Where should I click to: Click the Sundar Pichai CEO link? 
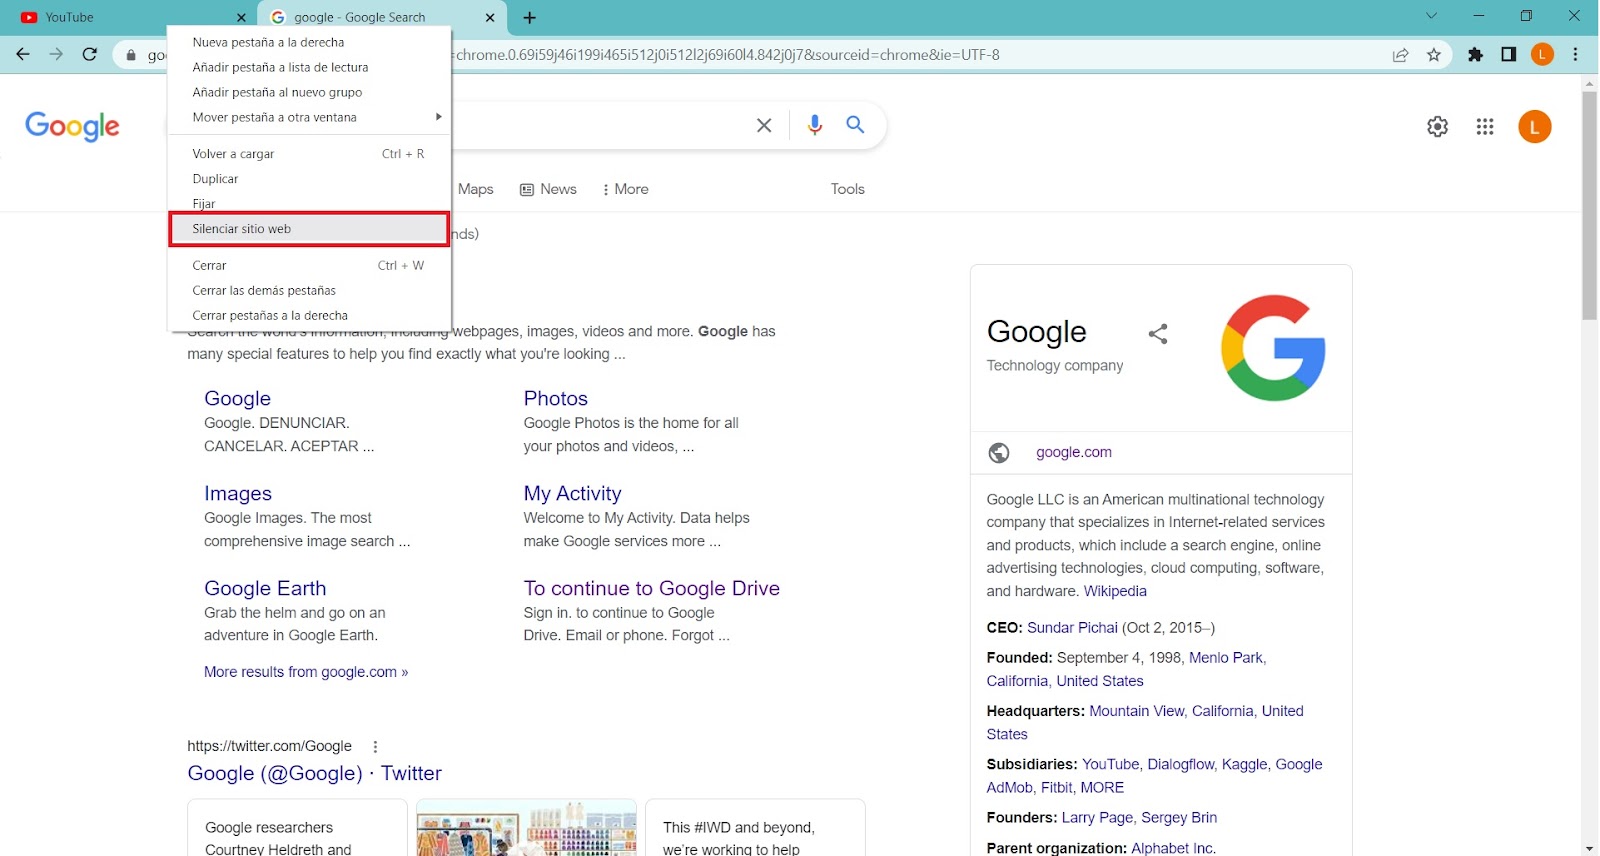click(1072, 628)
